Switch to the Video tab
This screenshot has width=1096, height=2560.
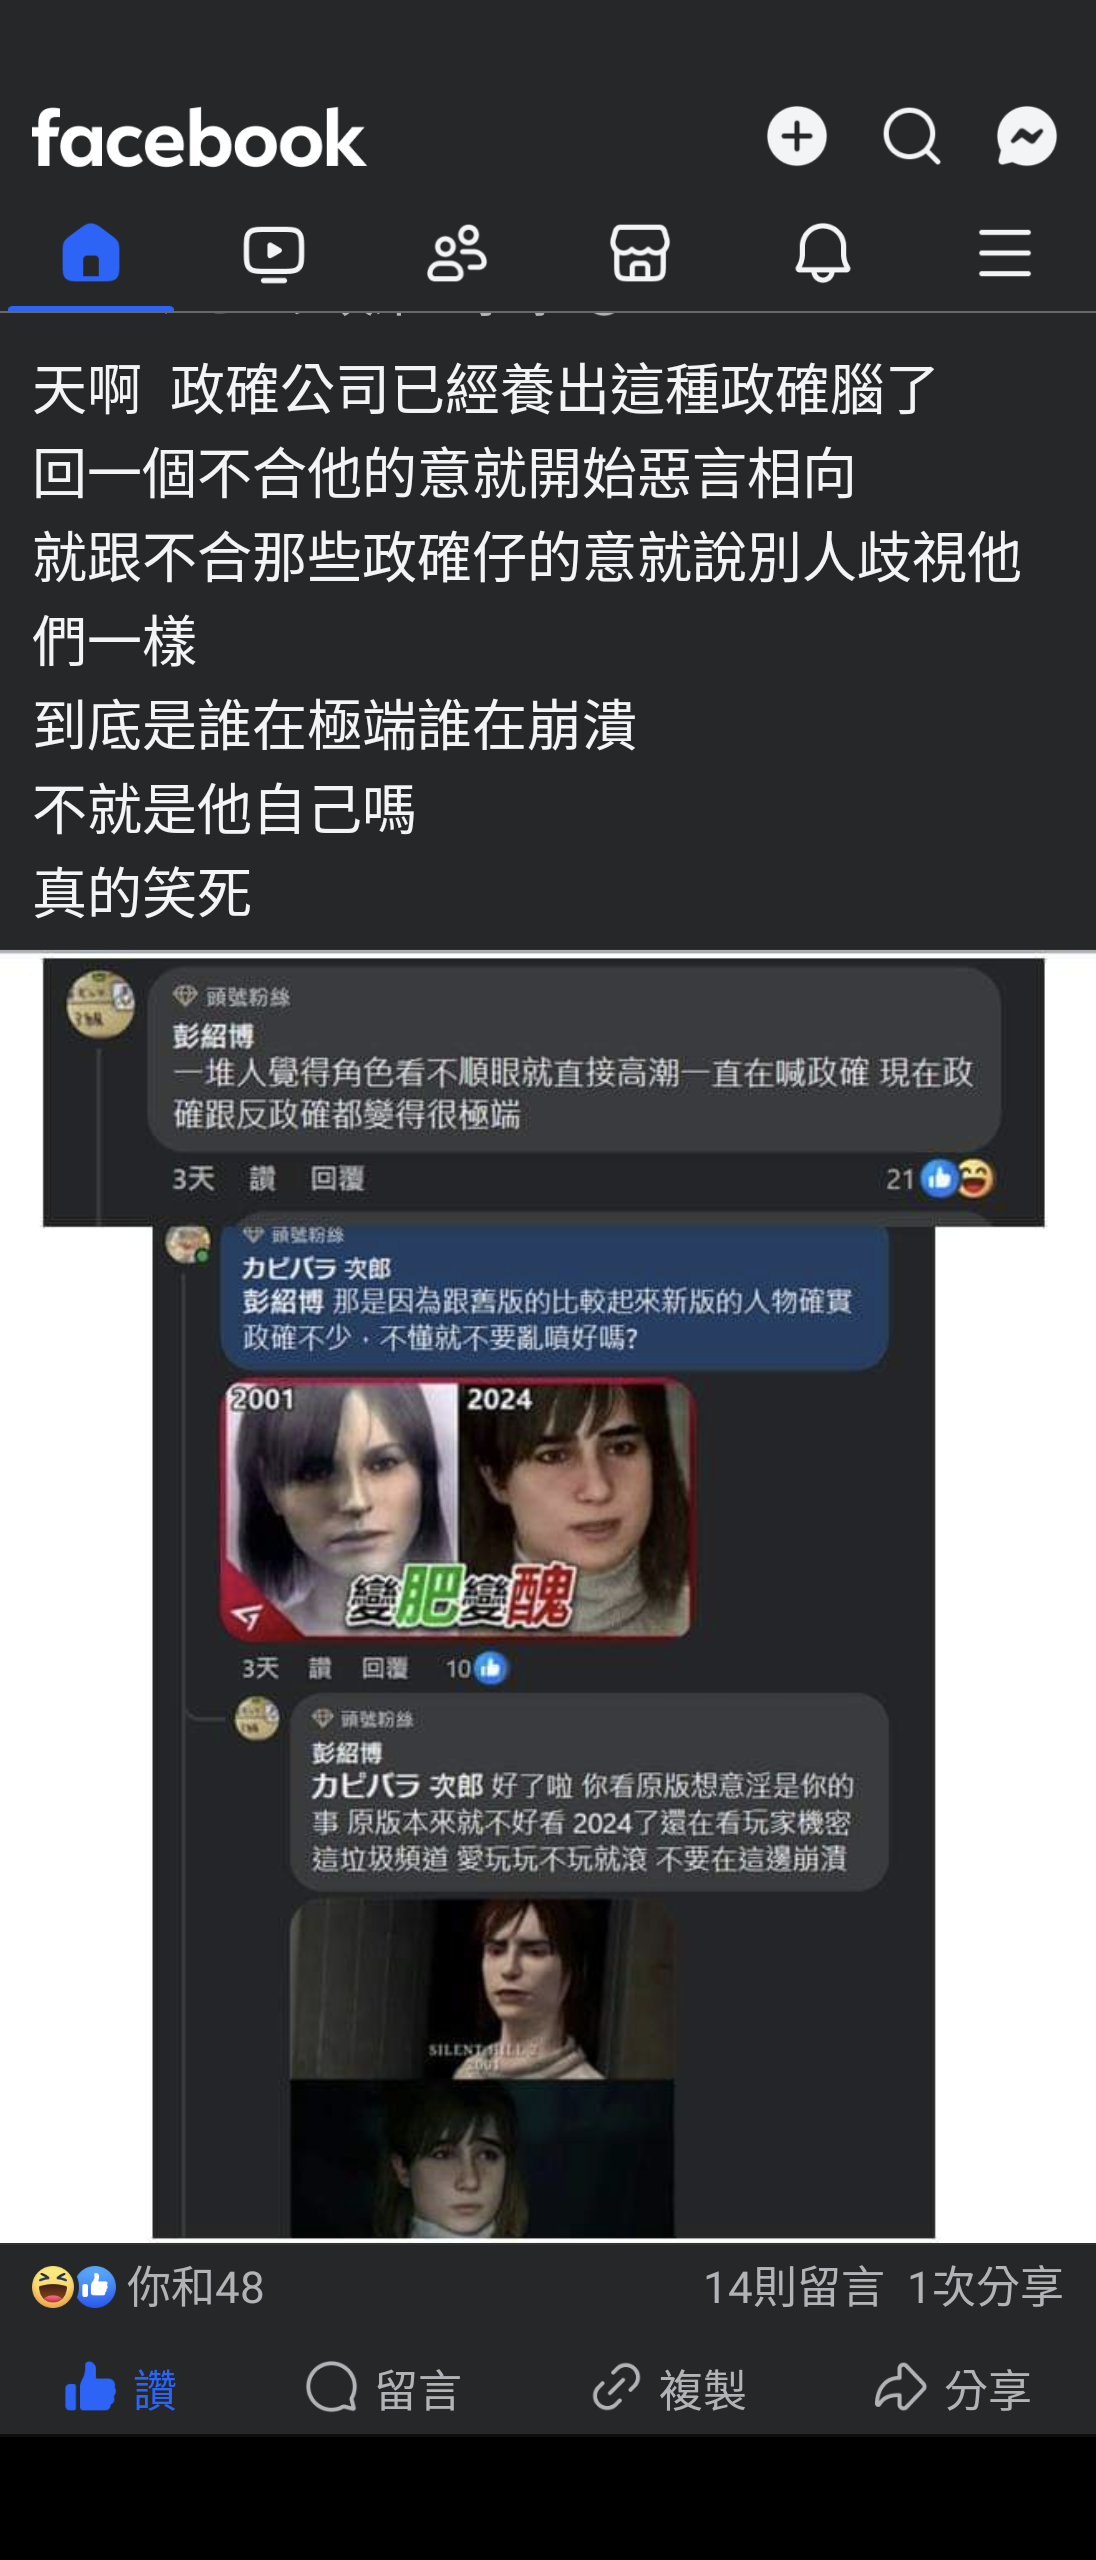coord(274,253)
